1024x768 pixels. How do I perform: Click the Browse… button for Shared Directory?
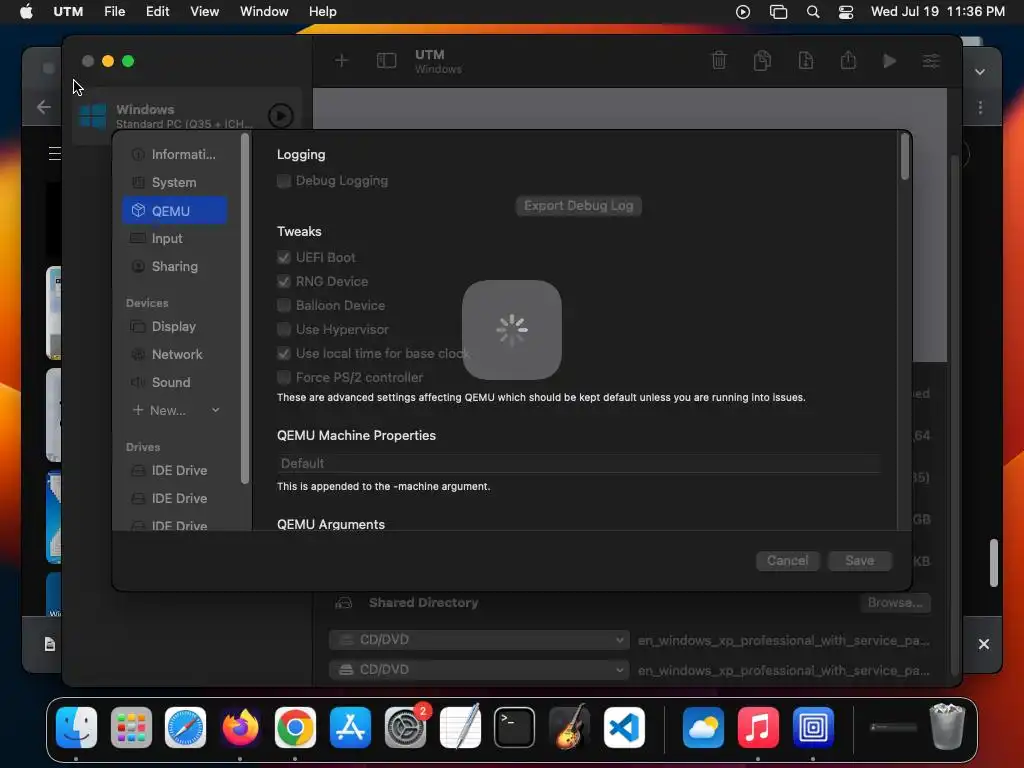[x=895, y=603]
